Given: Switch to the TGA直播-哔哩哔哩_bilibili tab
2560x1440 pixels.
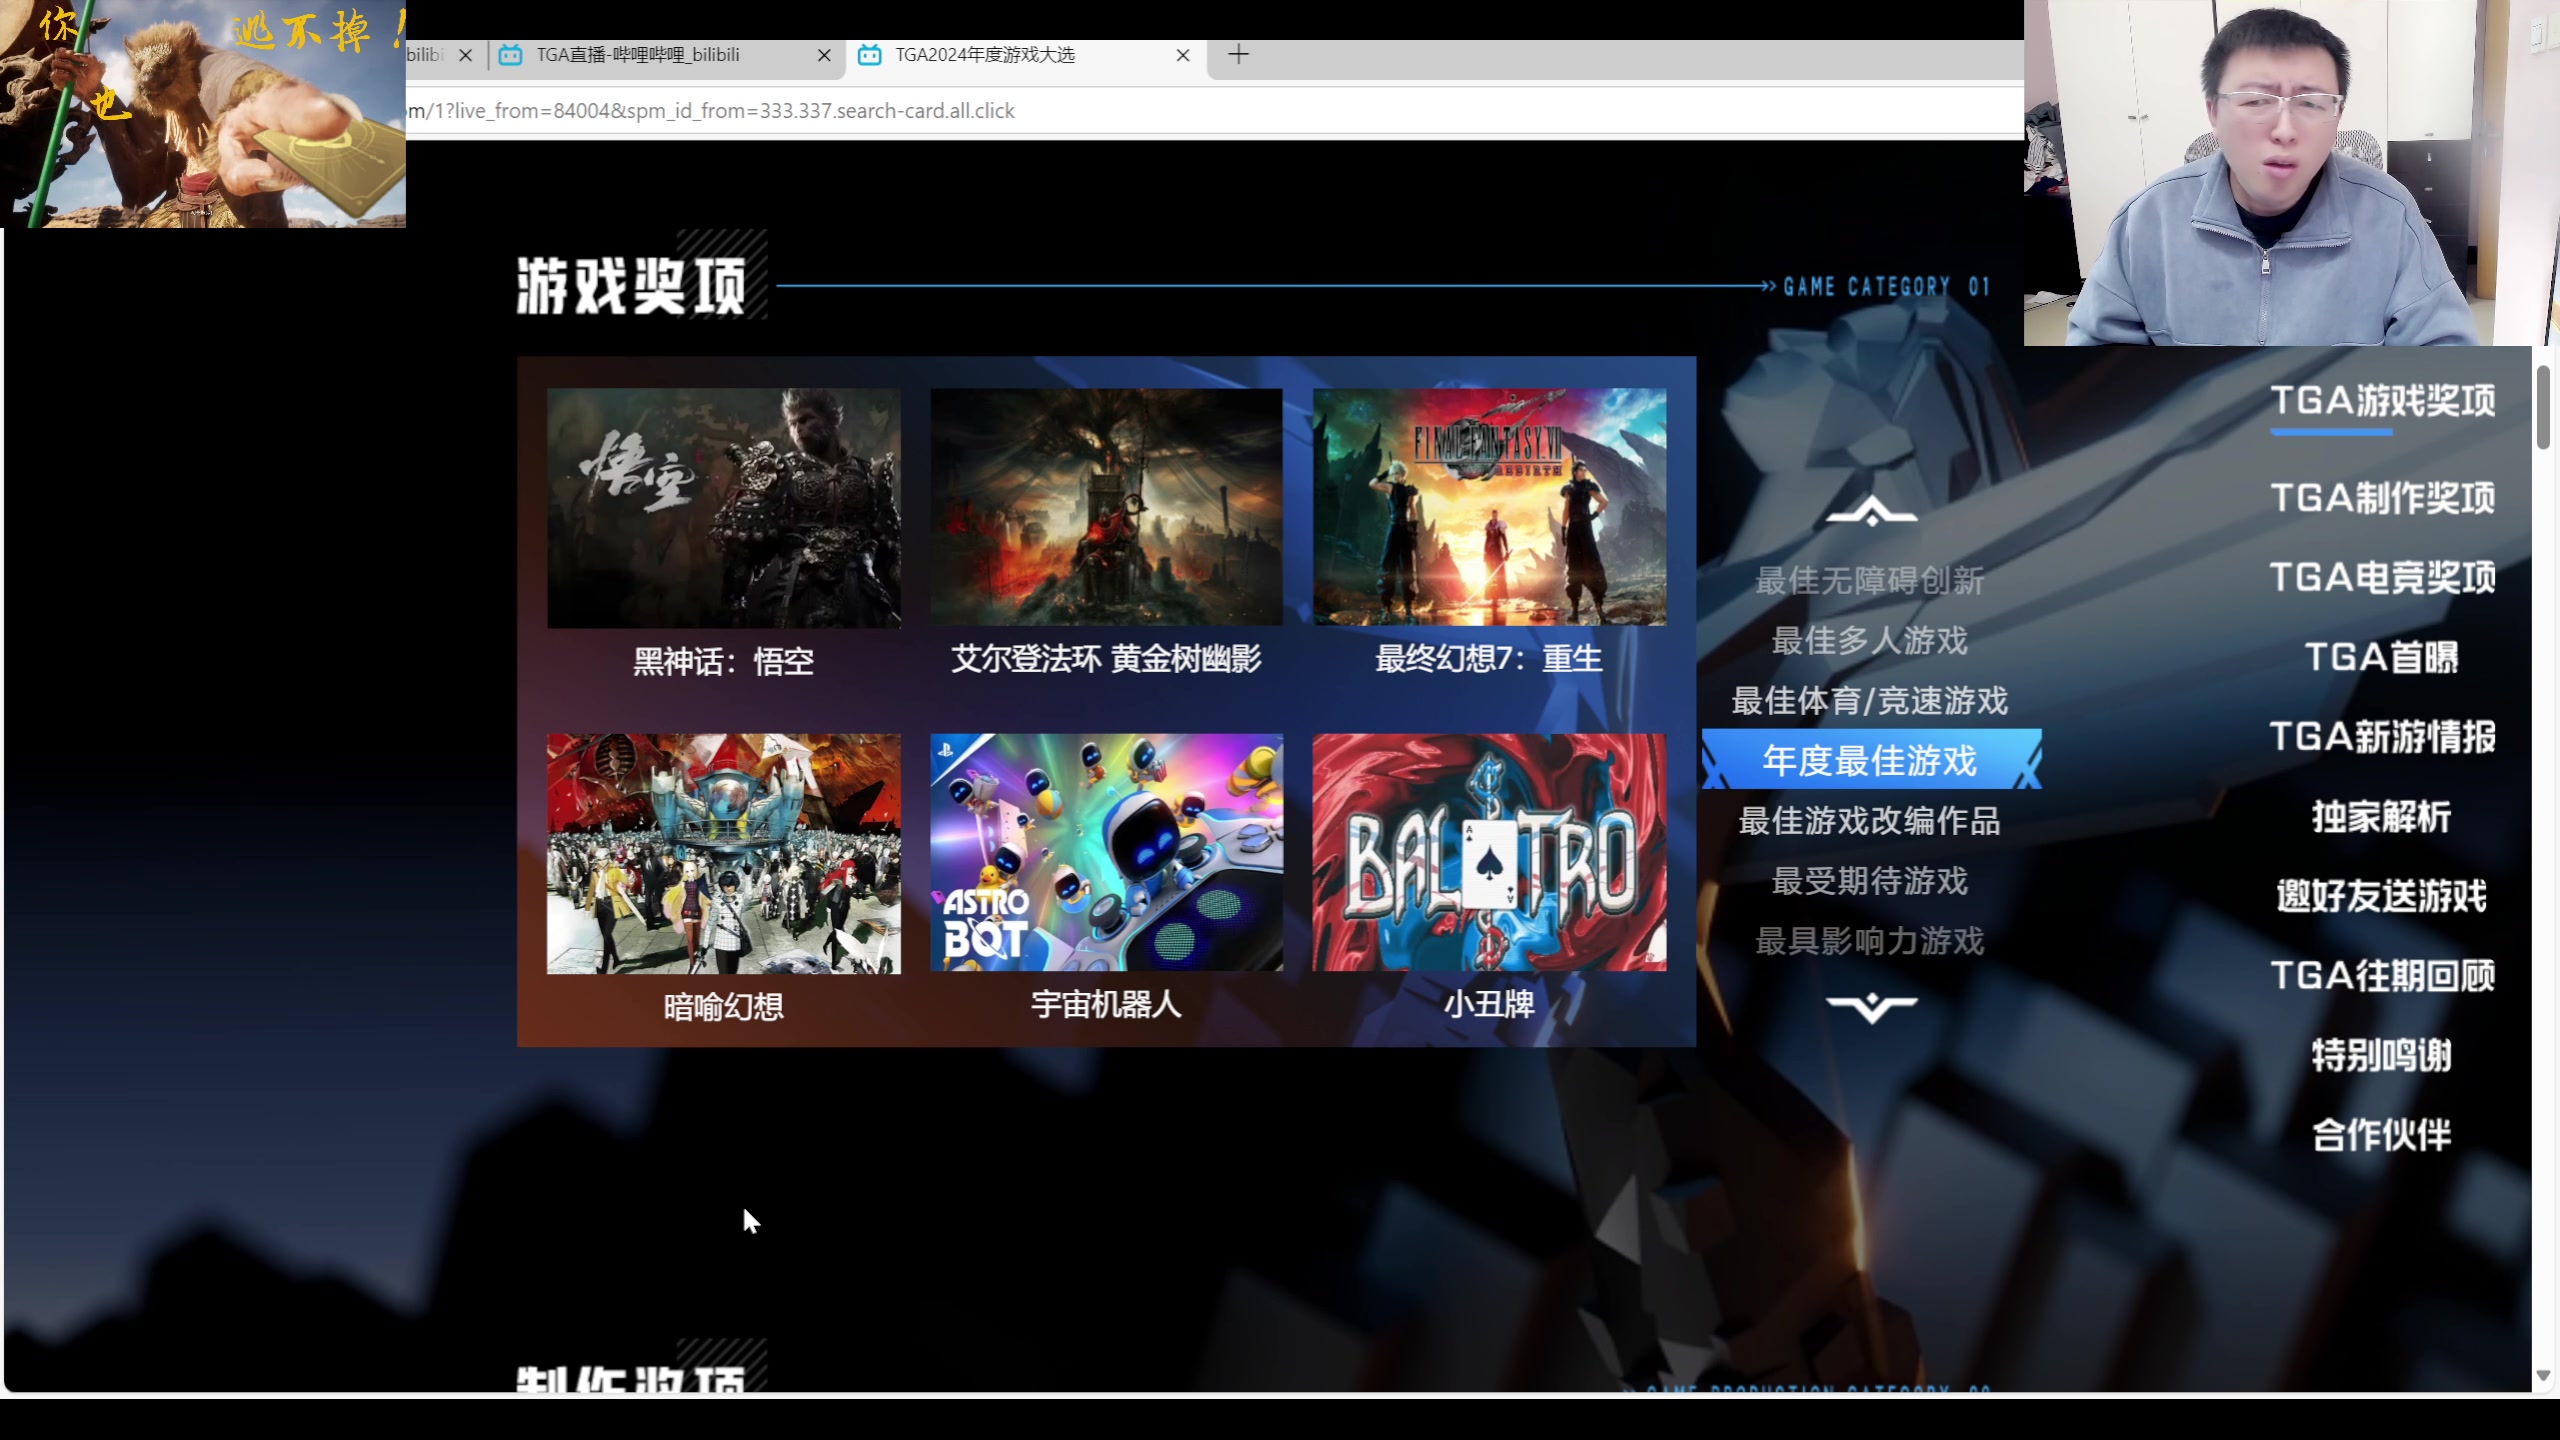Looking at the screenshot, I should tap(665, 55).
